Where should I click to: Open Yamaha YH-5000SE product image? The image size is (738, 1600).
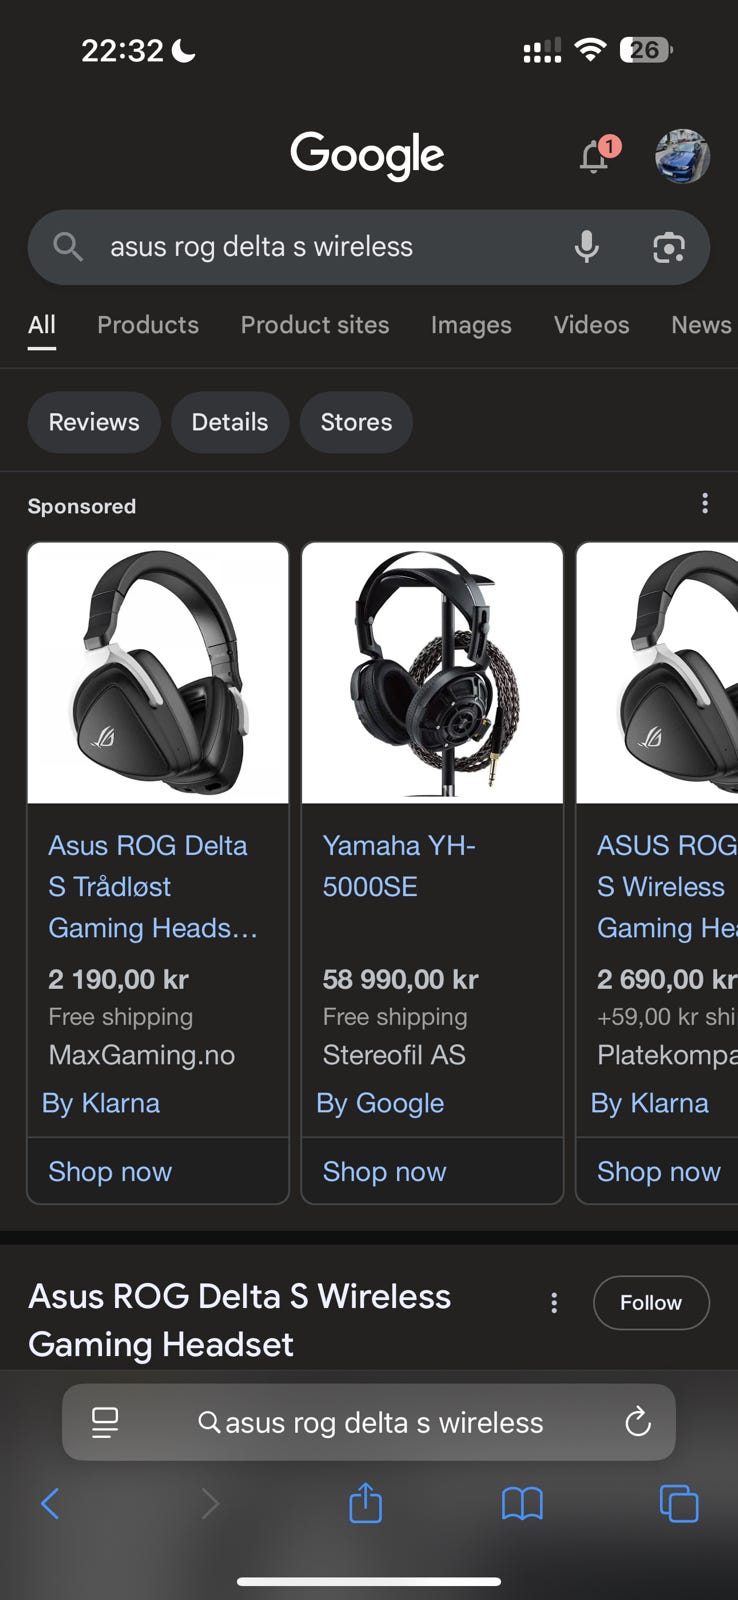[x=432, y=673]
